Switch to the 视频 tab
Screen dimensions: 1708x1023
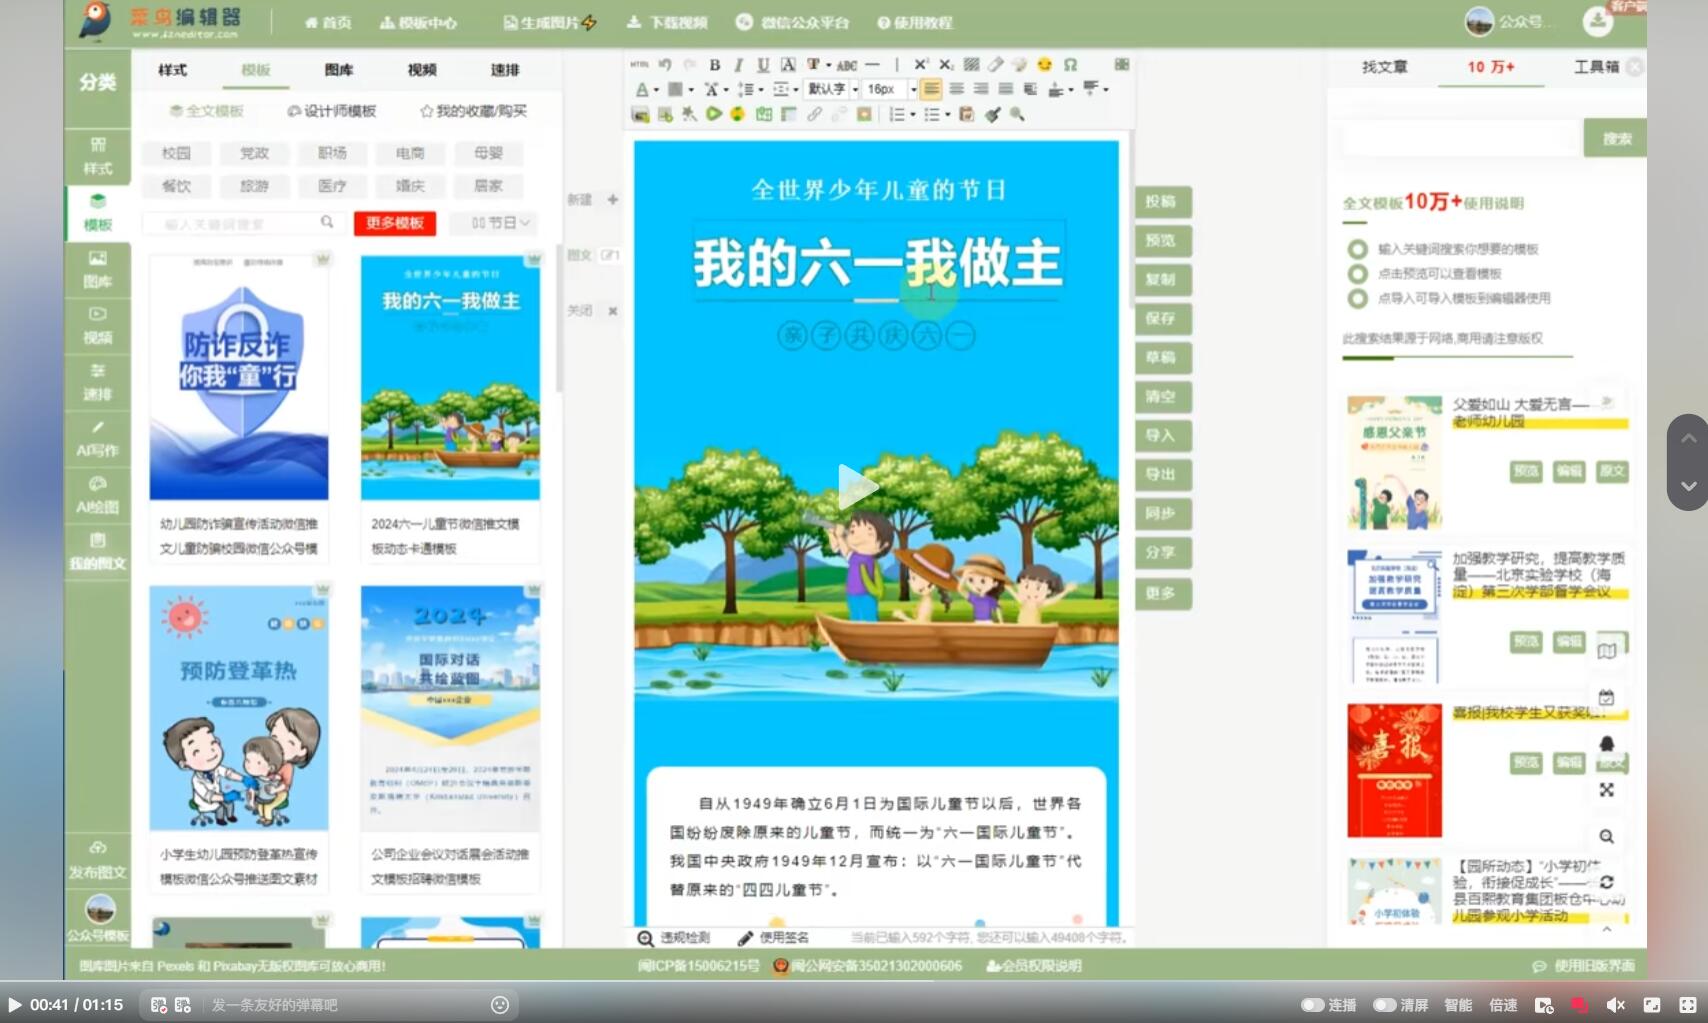pyautogui.click(x=422, y=70)
